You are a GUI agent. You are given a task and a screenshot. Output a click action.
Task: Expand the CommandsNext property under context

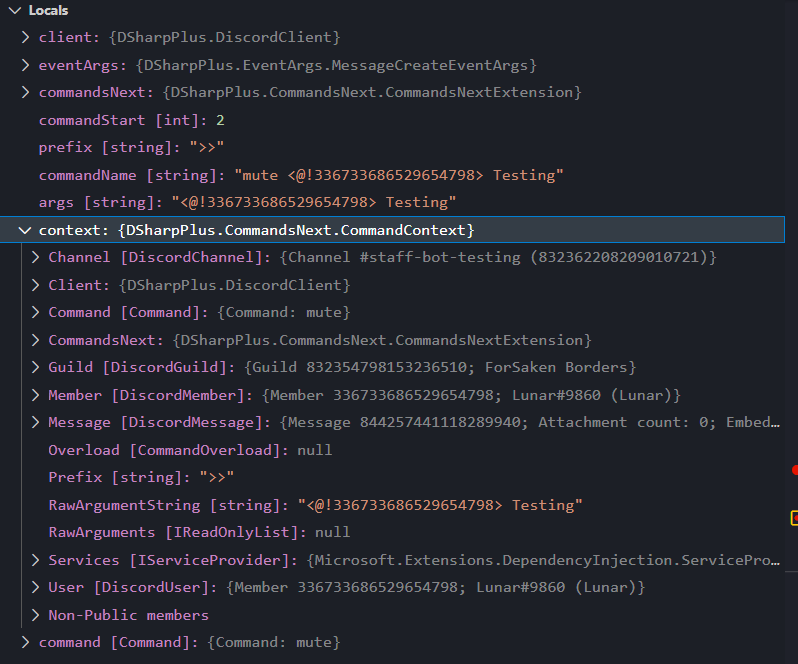35,340
